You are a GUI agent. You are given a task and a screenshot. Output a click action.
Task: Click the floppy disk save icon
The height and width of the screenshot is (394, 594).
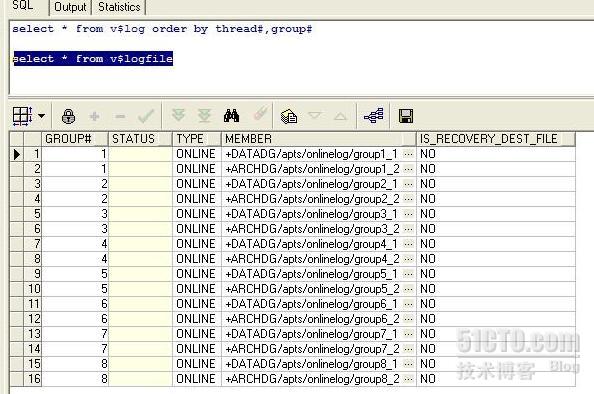pos(406,116)
